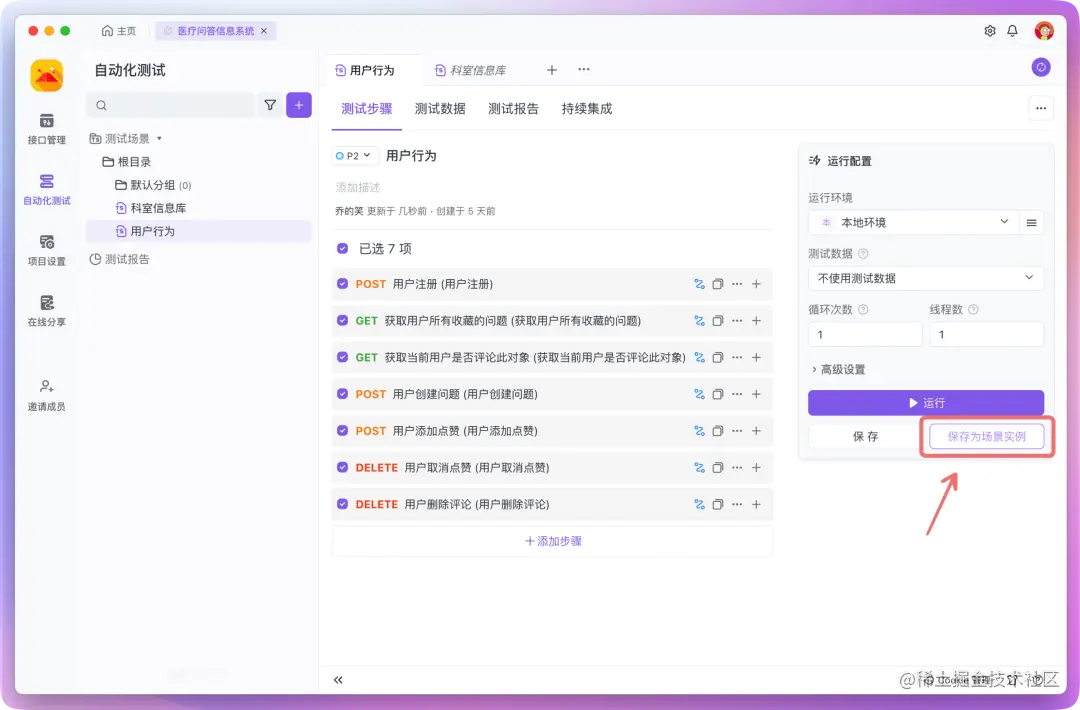Click the 运行 button
The width and height of the screenshot is (1080, 710).
click(926, 402)
